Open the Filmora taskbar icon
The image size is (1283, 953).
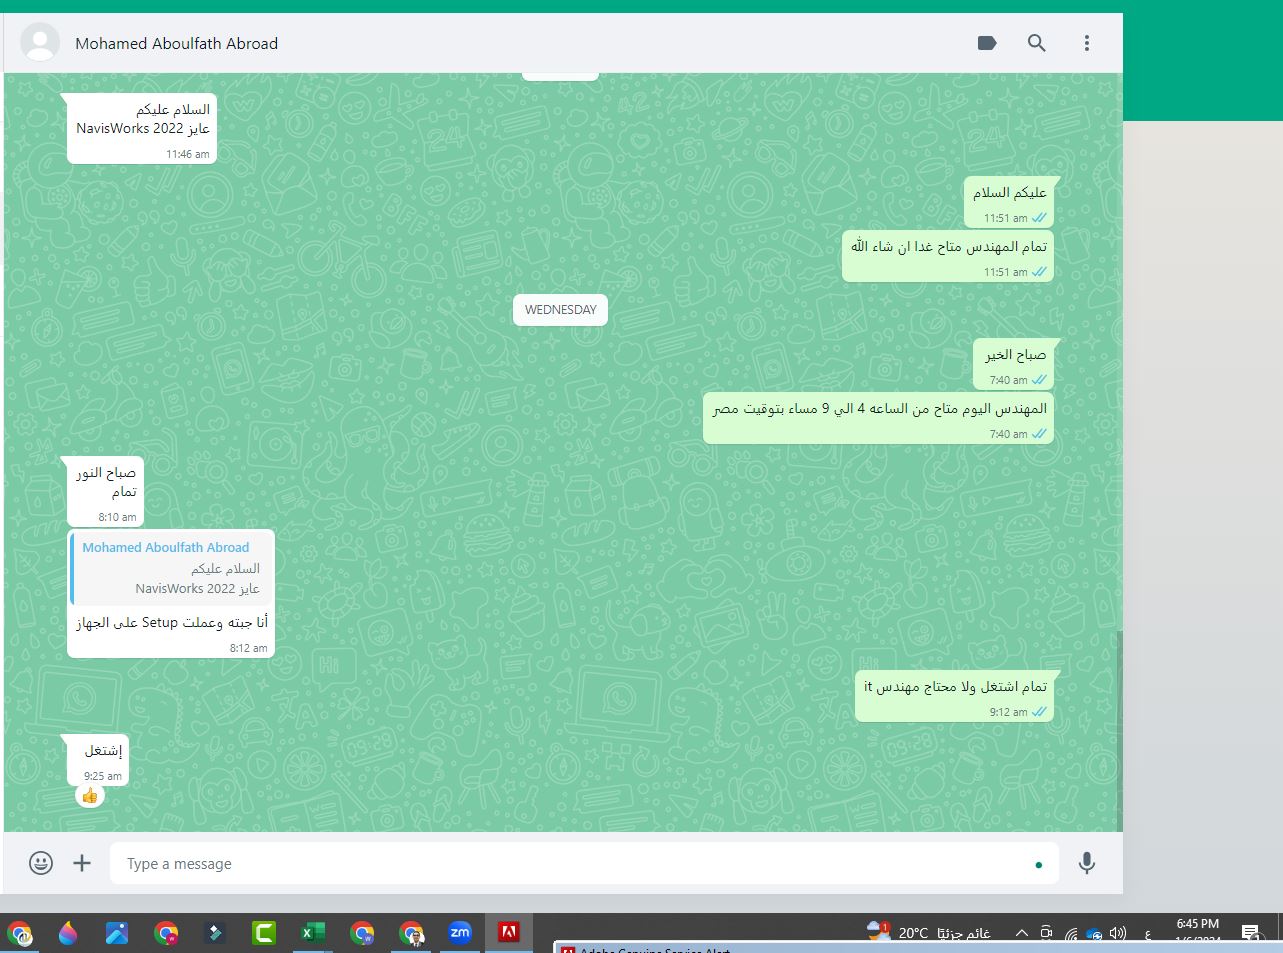(215, 933)
